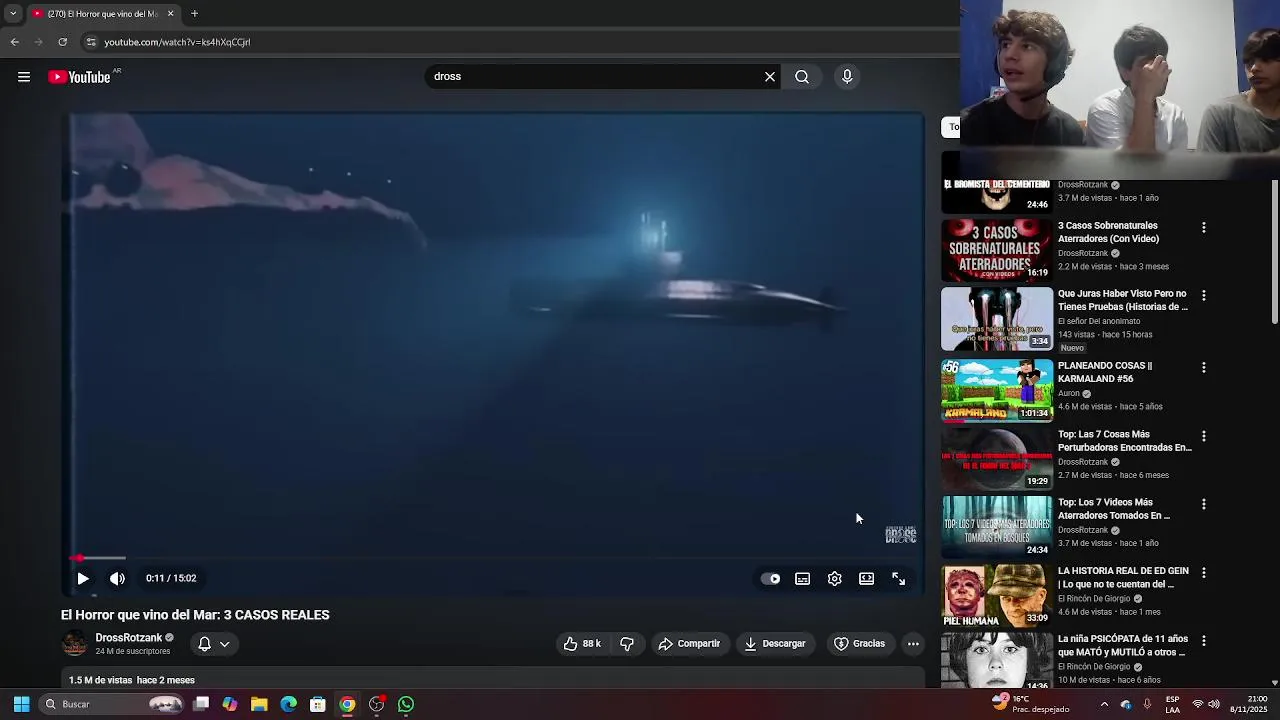This screenshot has width=1280, height=720.
Task: Open Microsoft Store from the taskbar
Action: click(318, 704)
